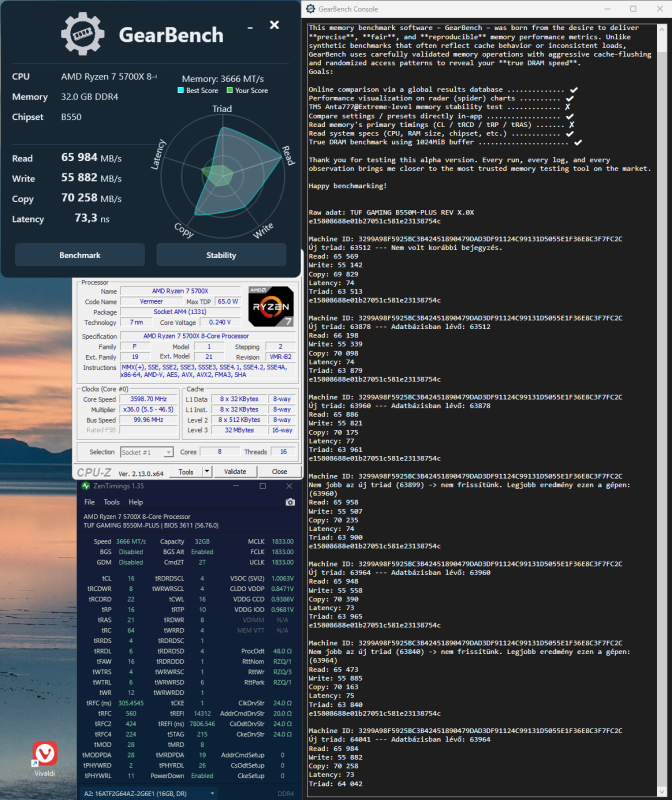
Task: Click the 'Raw adat: TUF GAMING B550M-PLUS' line
Action: 391,212
